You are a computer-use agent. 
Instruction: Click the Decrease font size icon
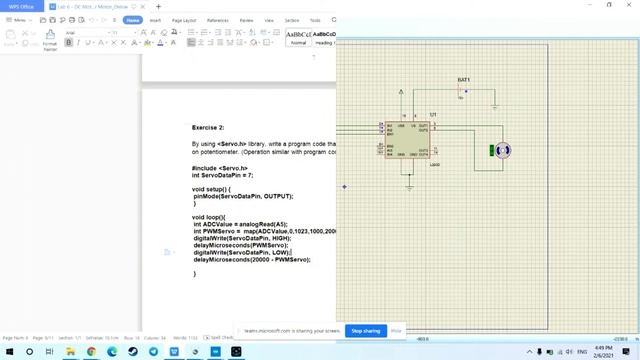click(153, 32)
